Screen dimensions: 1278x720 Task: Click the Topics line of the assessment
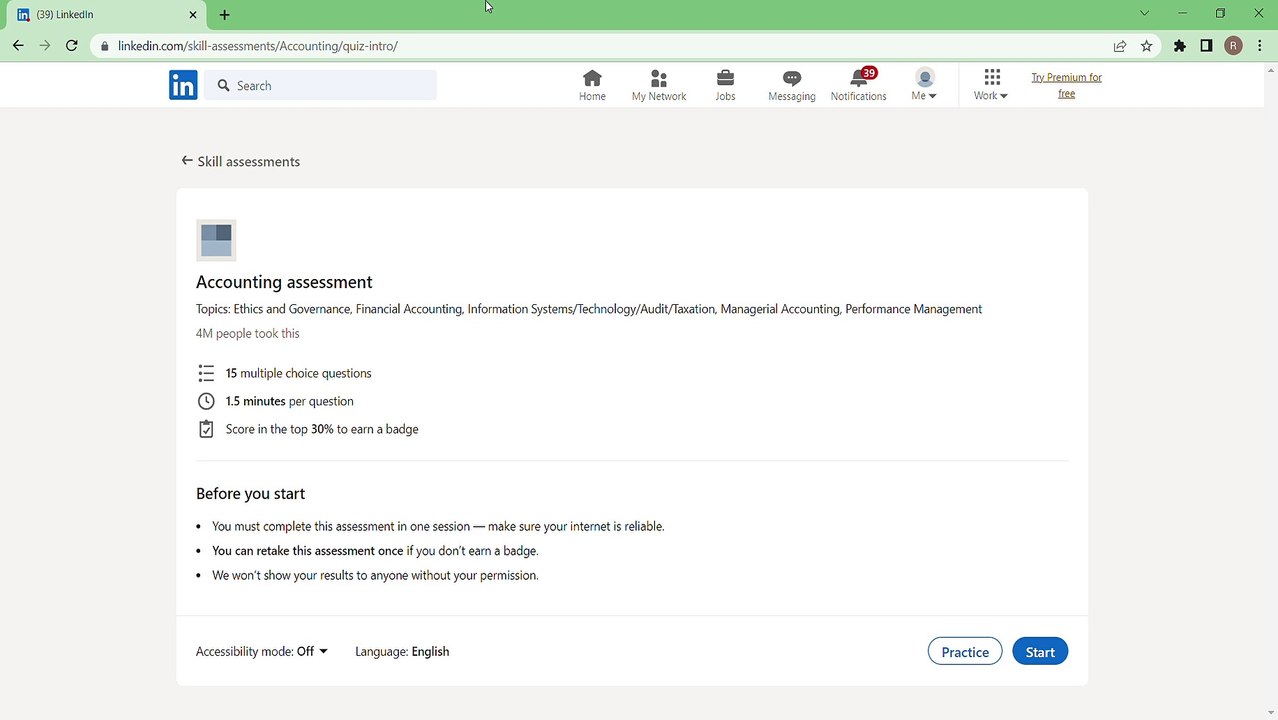tap(589, 309)
